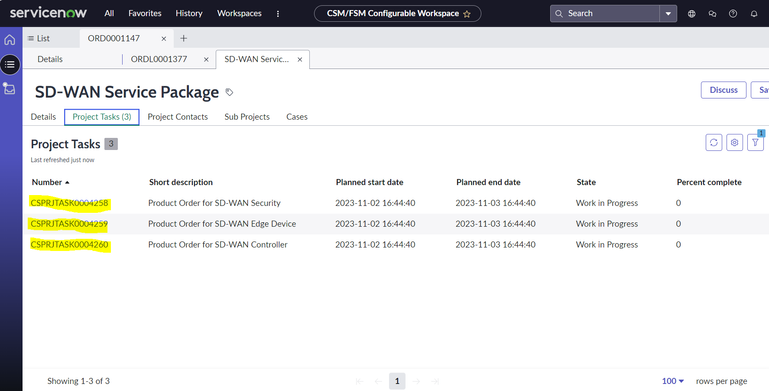Click the Discuss button
The height and width of the screenshot is (391, 769).
723,90
